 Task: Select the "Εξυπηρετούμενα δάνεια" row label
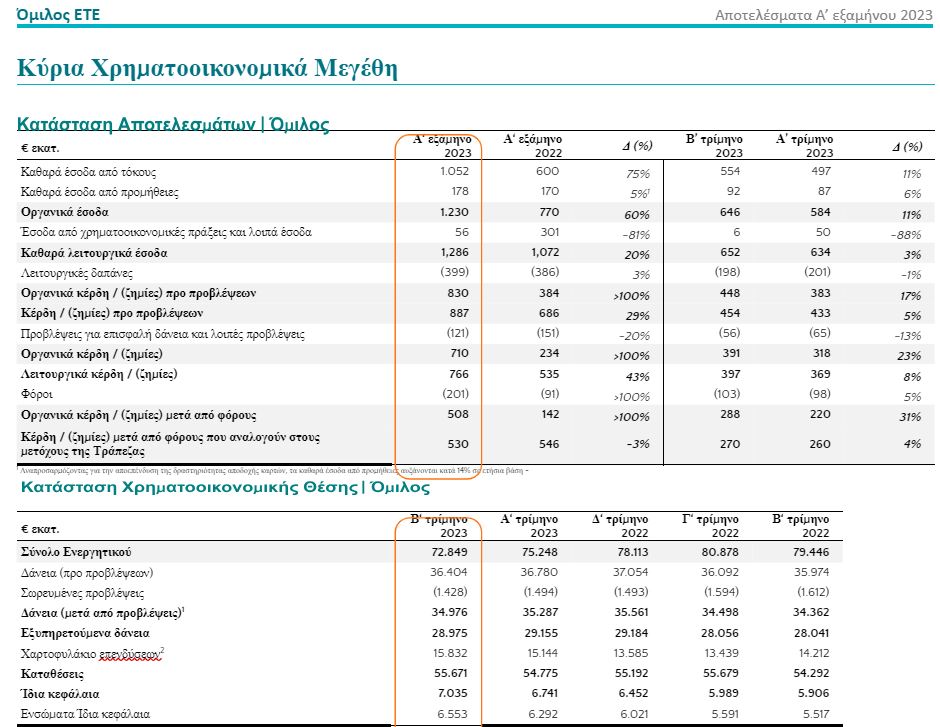click(86, 633)
